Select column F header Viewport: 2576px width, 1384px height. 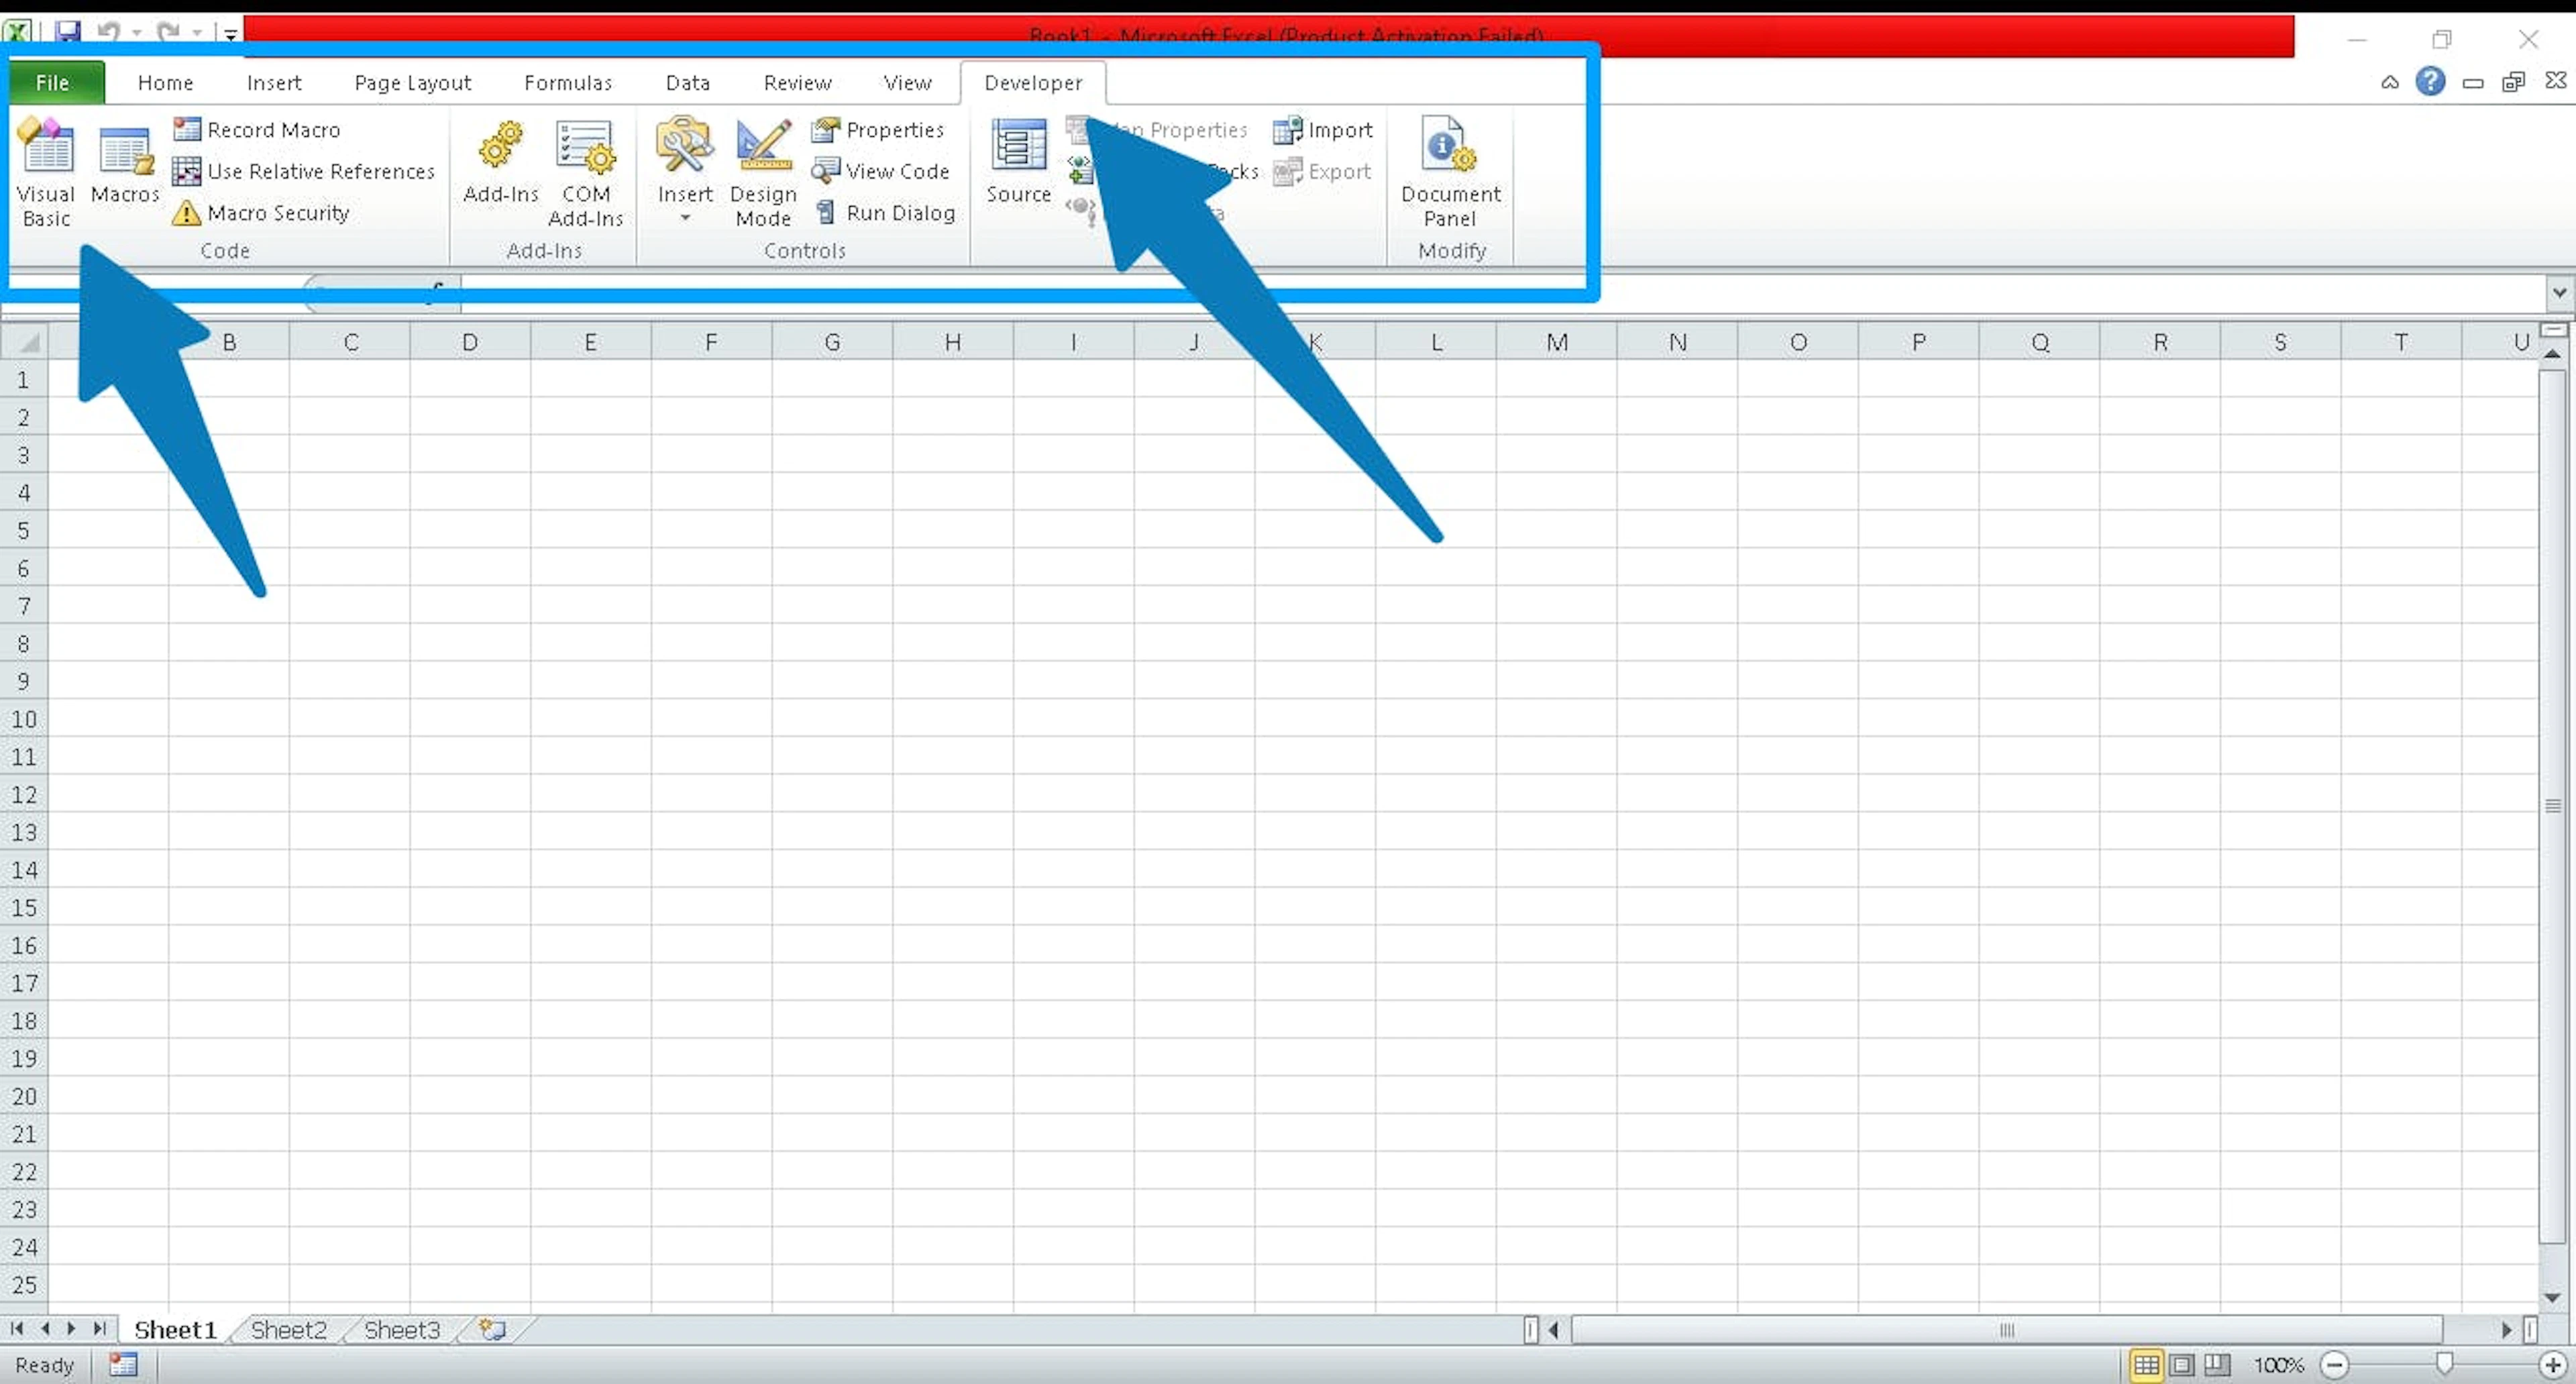click(x=711, y=342)
